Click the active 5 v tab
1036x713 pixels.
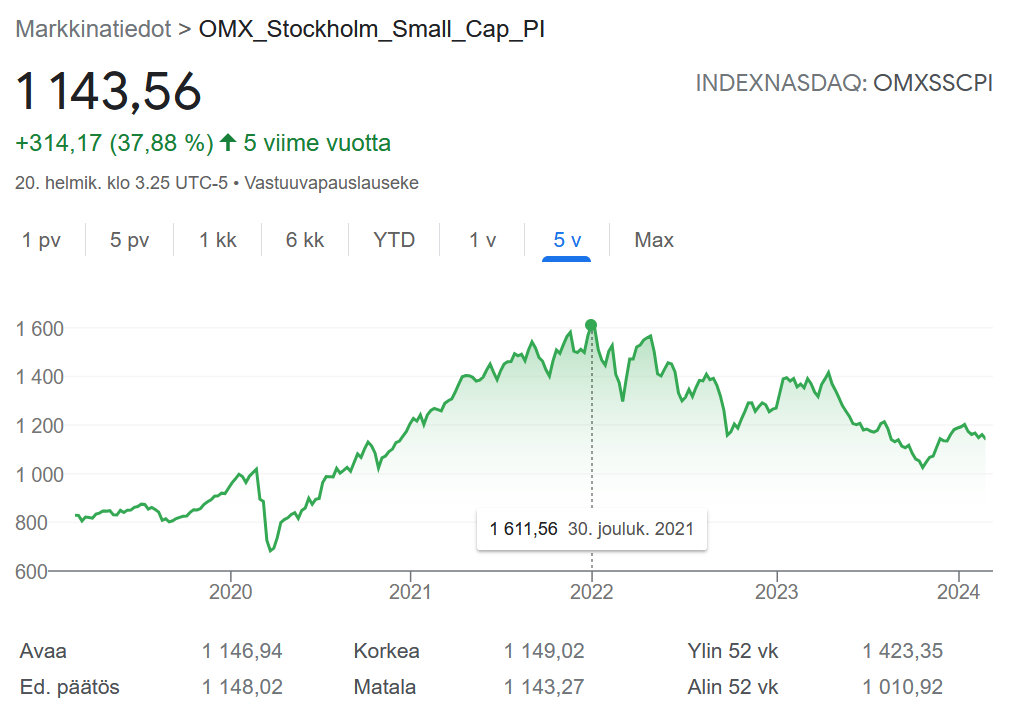(567, 240)
